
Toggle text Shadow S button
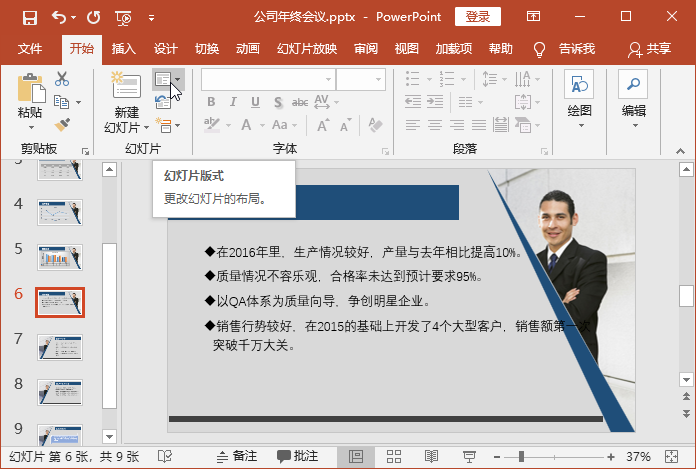point(278,102)
